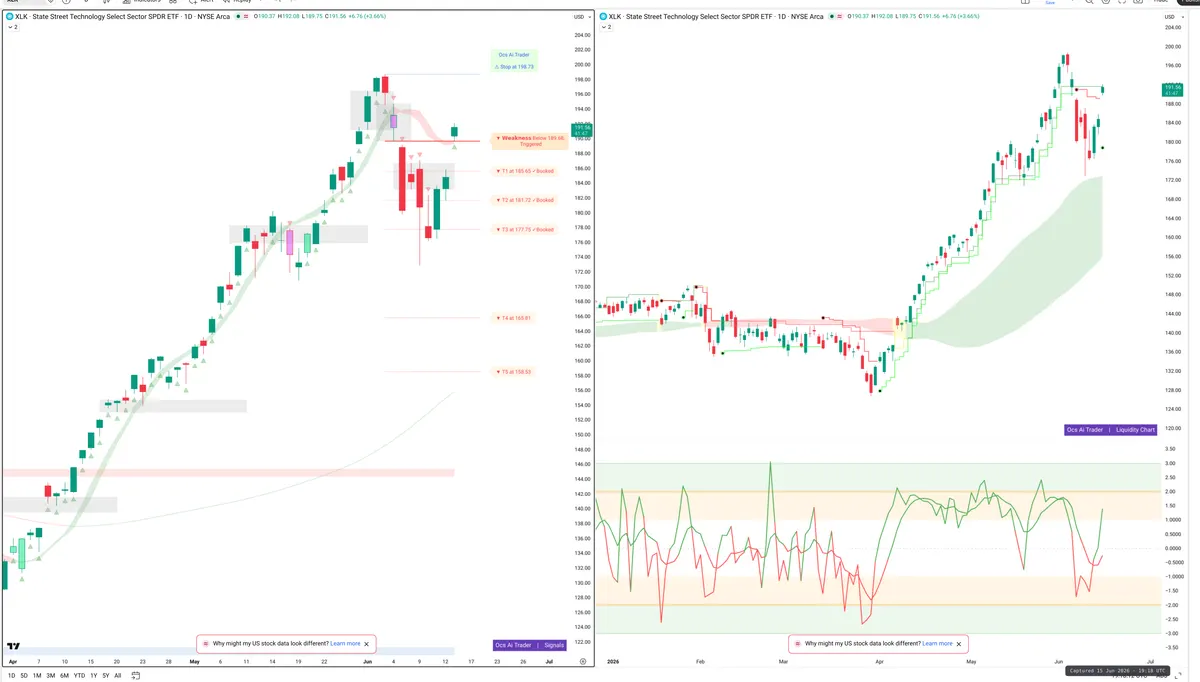
Task: Click 'May' on the left chart time axis
Action: pos(195,662)
